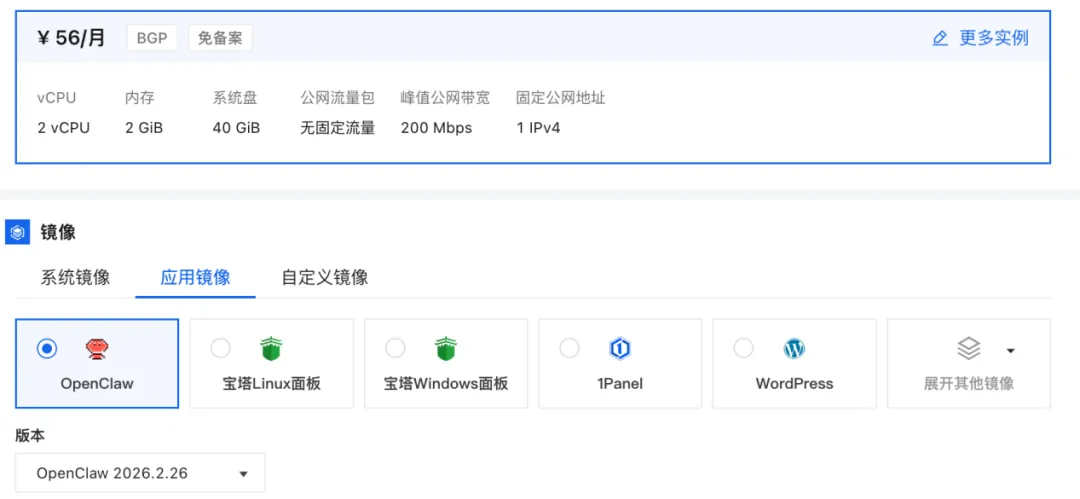This screenshot has height=499, width=1080.
Task: Click the 公网流量包 label
Action: point(338,98)
